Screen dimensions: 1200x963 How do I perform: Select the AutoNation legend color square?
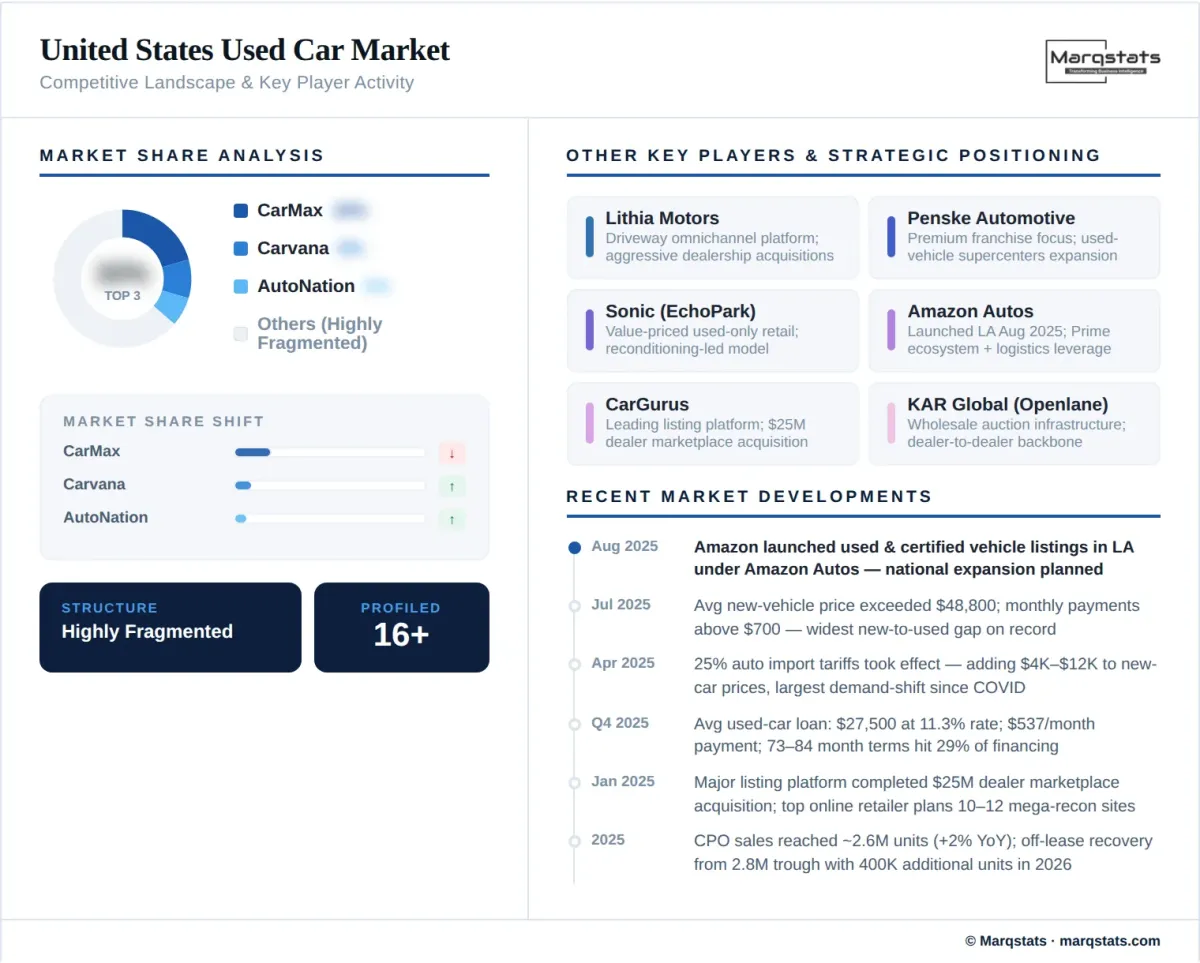[240, 287]
